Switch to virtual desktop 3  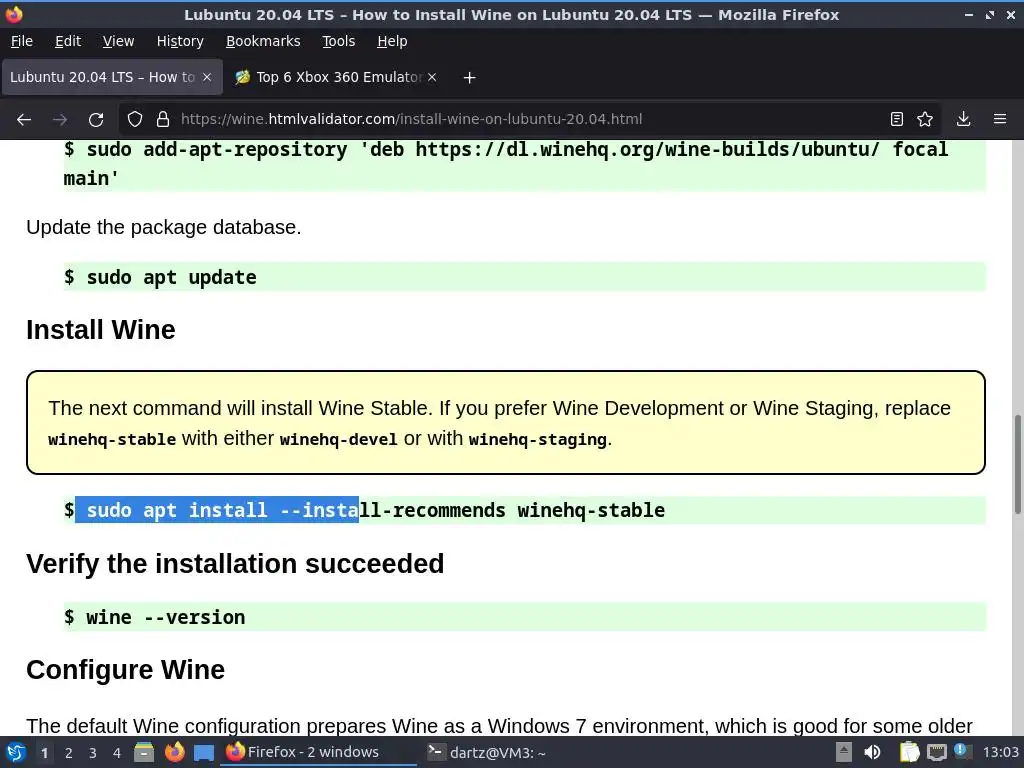point(93,753)
